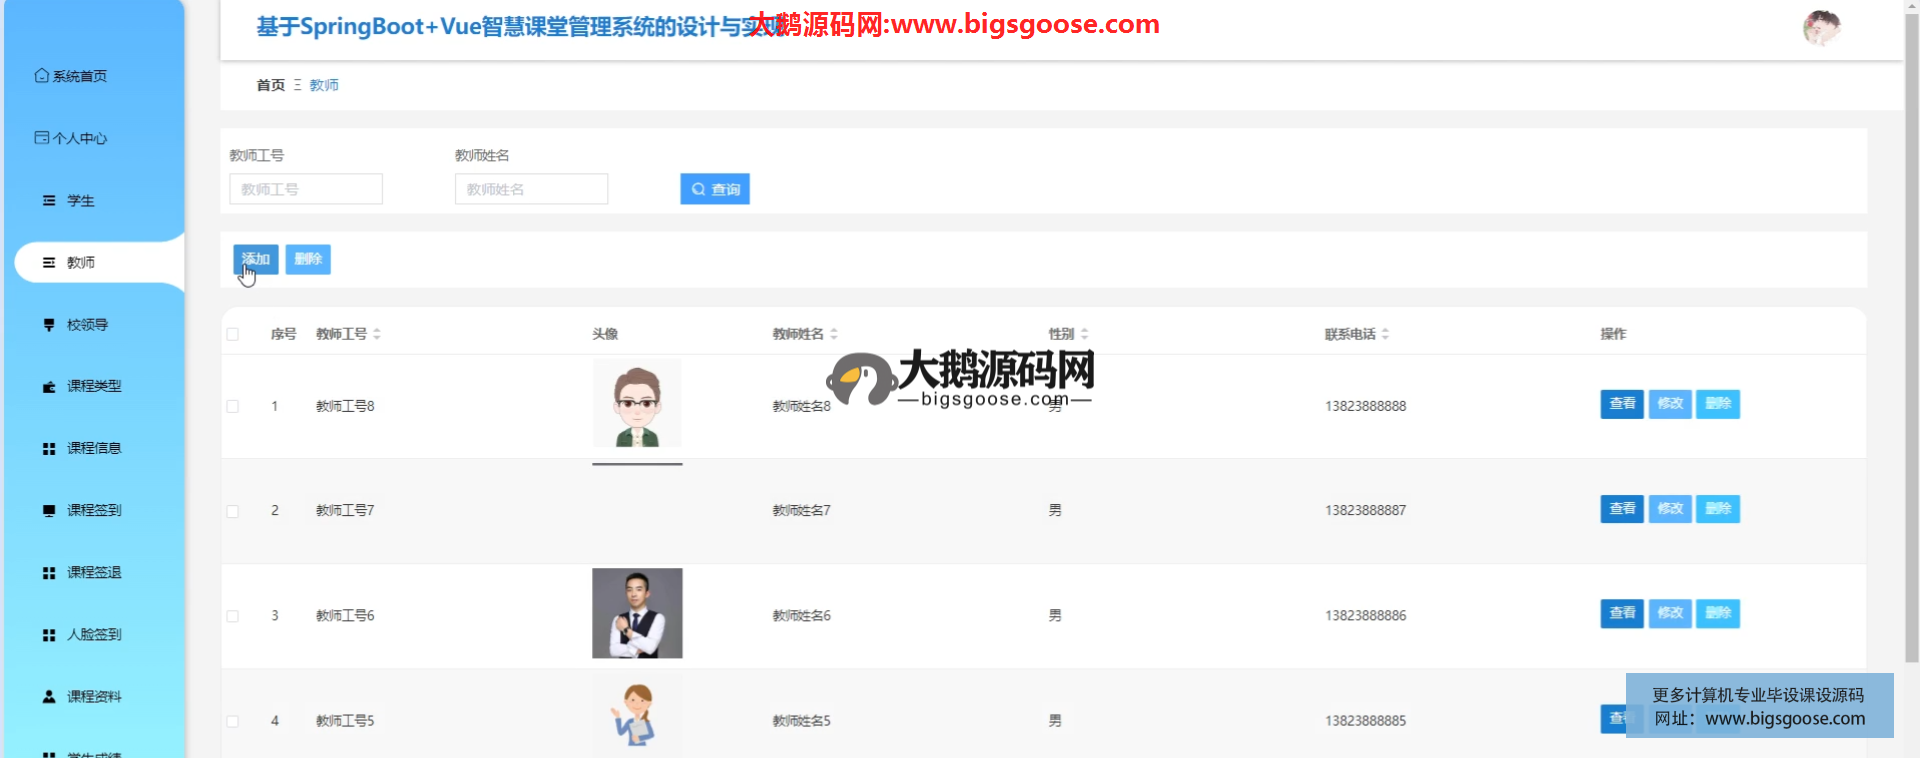Click the 校领导 sidebar icon

49,325
